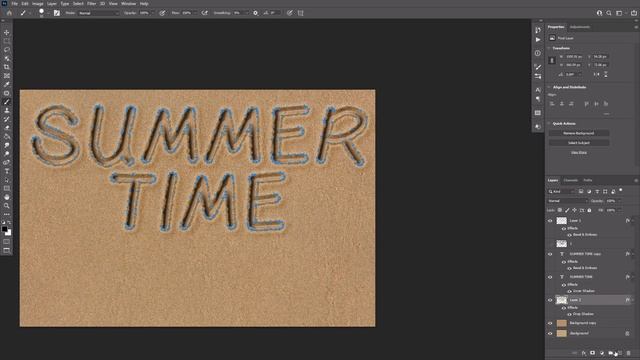This screenshot has width=640, height=360.
Task: Select the Move tool
Action: coord(7,32)
